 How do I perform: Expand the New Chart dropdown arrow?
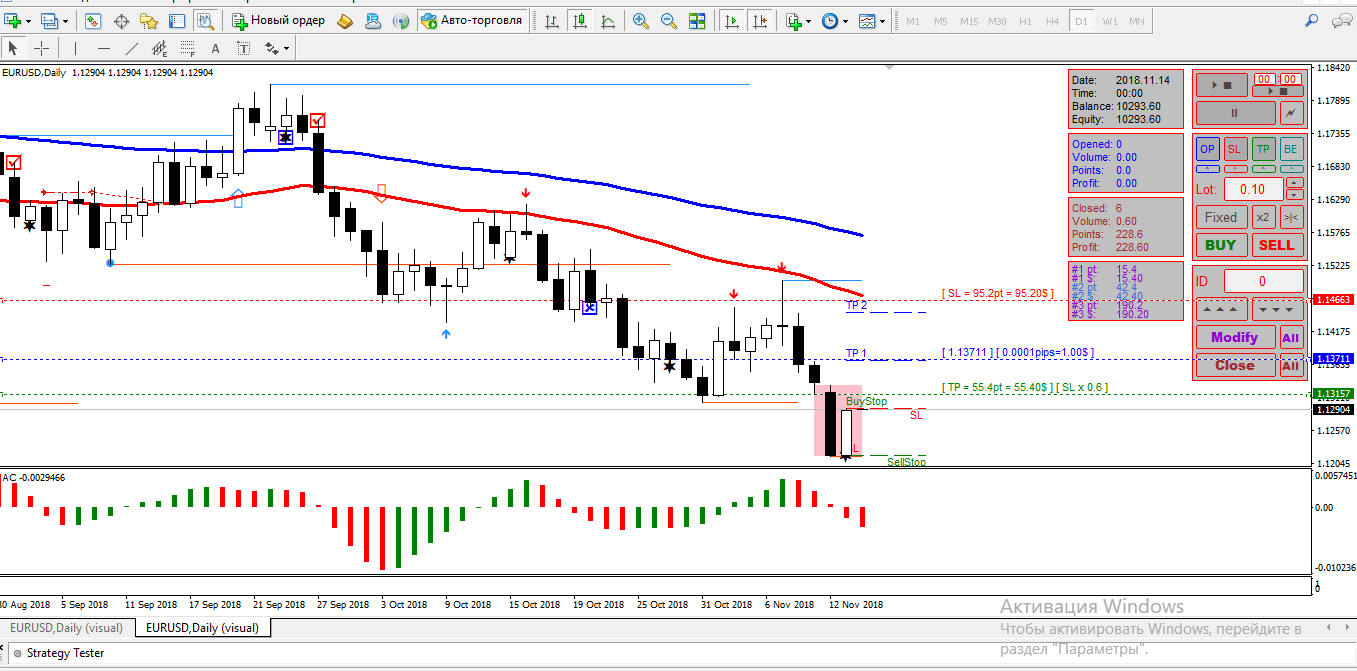[28, 21]
